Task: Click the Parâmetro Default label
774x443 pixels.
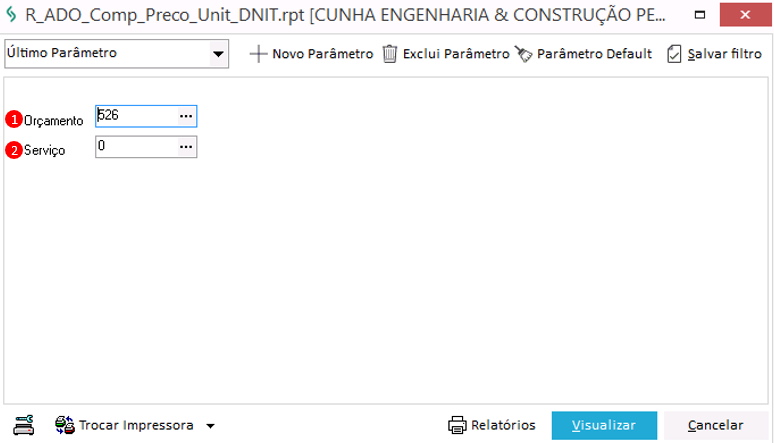Action: [594, 54]
